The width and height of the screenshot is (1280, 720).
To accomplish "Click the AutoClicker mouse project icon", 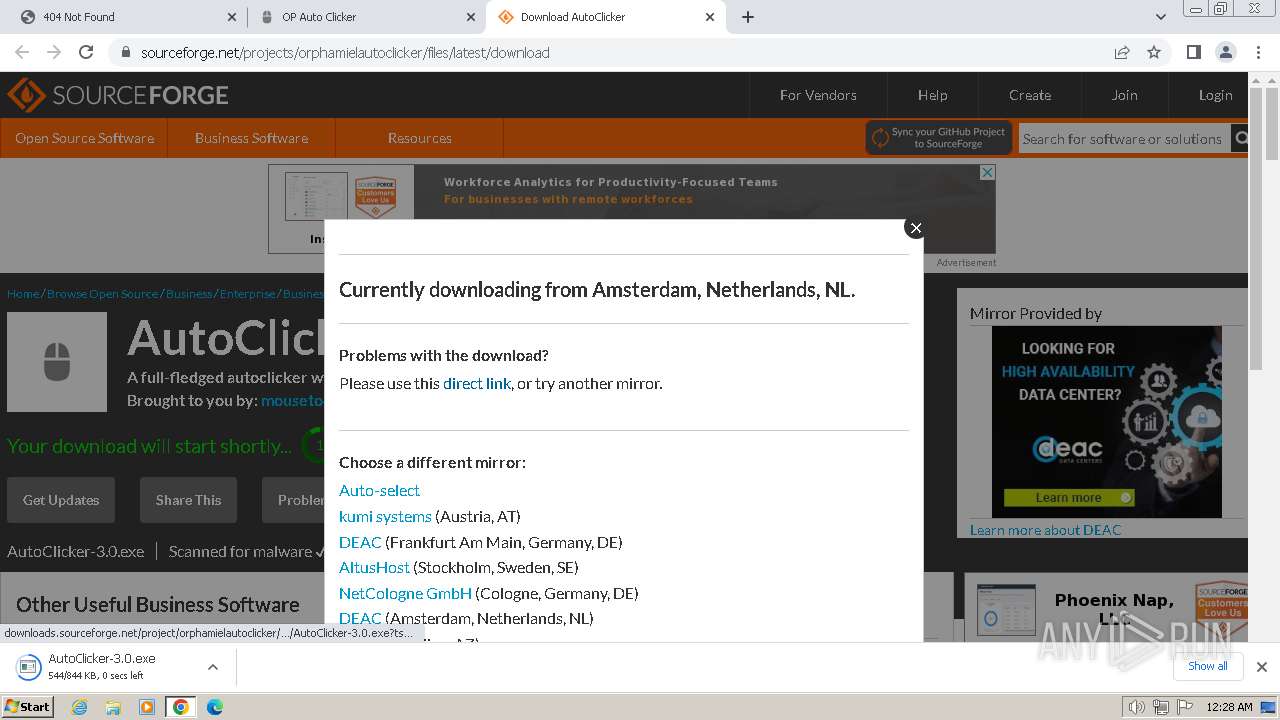I will [x=57, y=362].
